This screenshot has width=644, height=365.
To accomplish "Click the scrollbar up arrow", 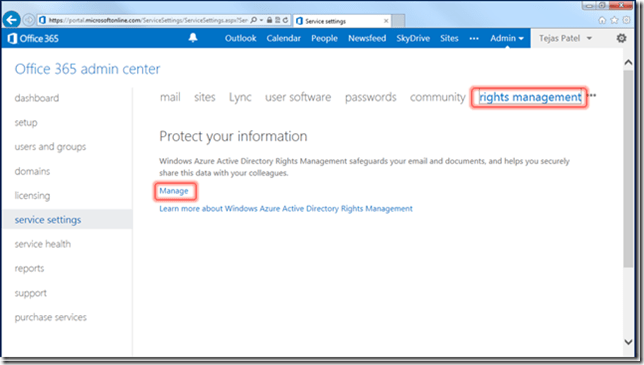I will coord(628,62).
